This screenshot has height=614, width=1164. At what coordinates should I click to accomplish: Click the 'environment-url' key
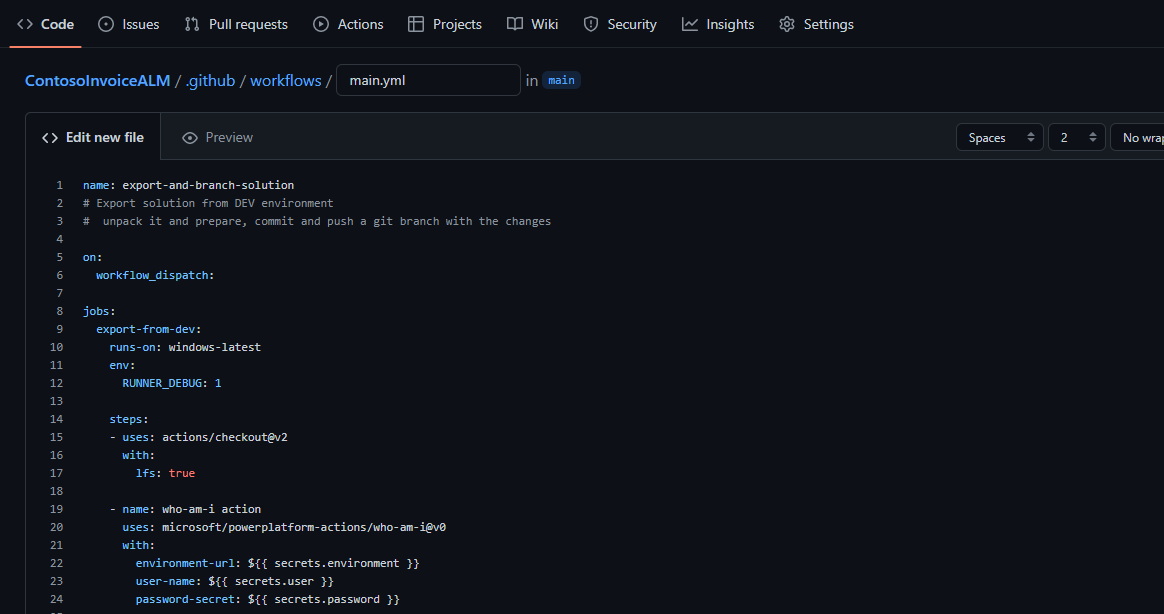pos(185,563)
